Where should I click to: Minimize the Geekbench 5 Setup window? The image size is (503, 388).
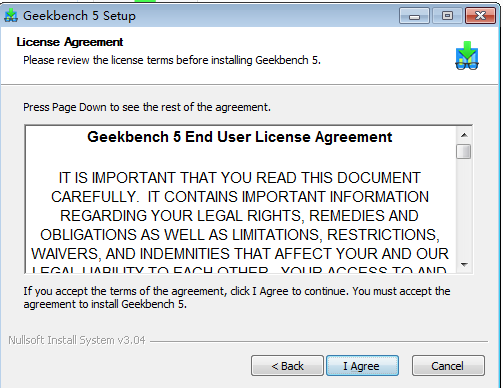[414, 16]
